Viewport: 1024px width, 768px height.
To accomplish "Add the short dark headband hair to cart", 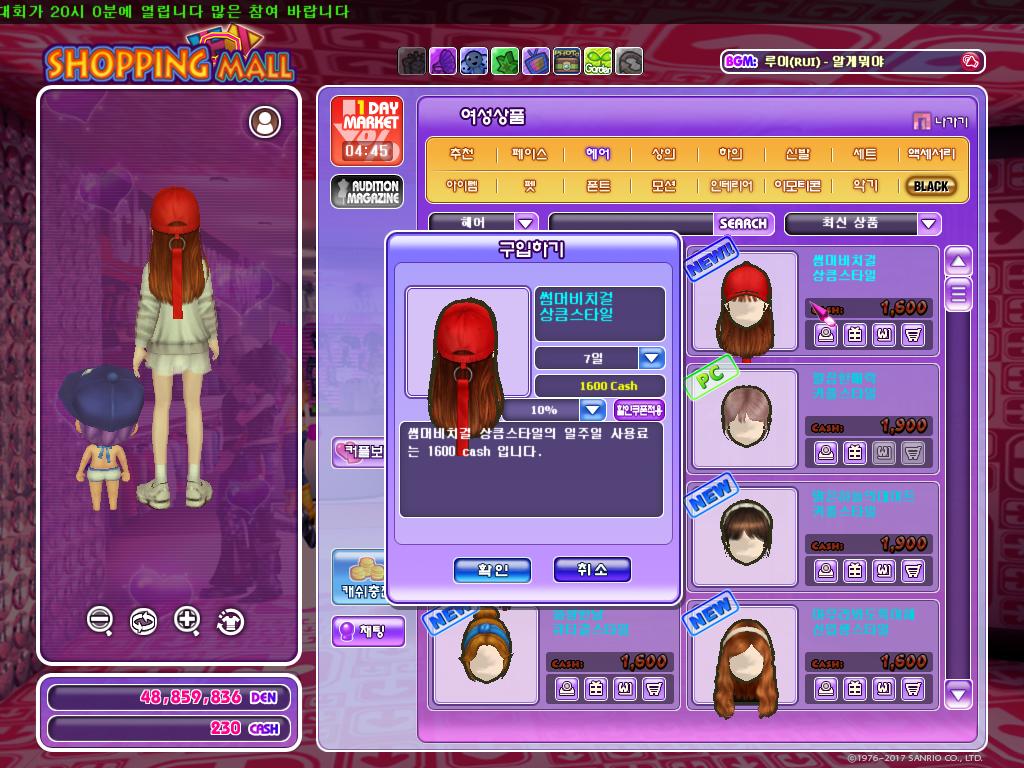I will click(x=913, y=571).
